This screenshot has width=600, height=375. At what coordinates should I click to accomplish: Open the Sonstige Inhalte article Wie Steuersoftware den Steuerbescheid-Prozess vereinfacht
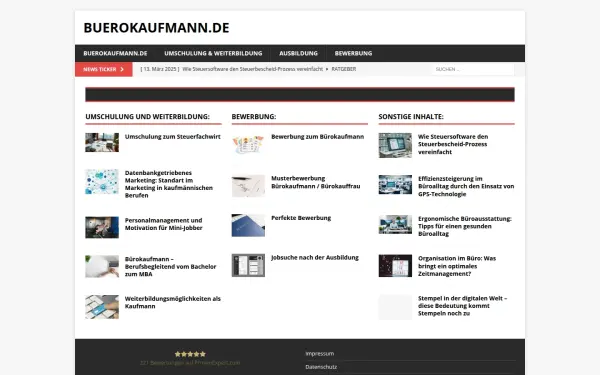(453, 144)
